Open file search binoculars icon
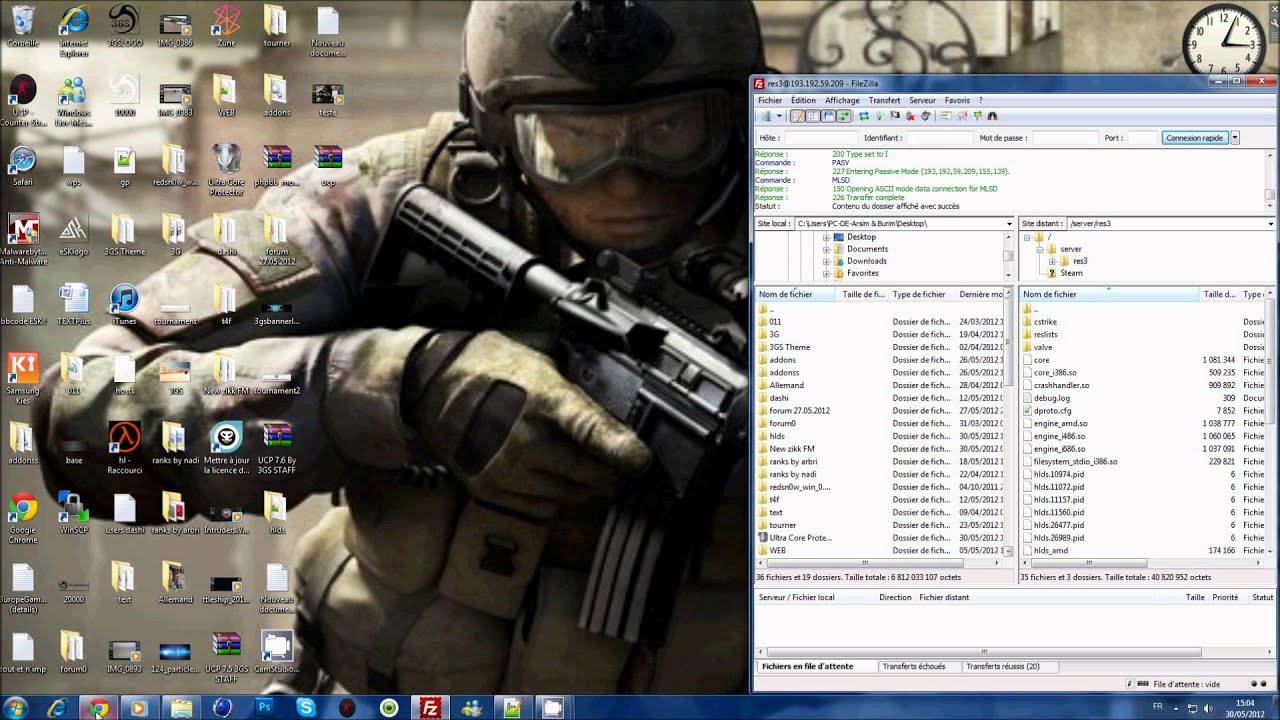The height and width of the screenshot is (720, 1280). click(992, 116)
